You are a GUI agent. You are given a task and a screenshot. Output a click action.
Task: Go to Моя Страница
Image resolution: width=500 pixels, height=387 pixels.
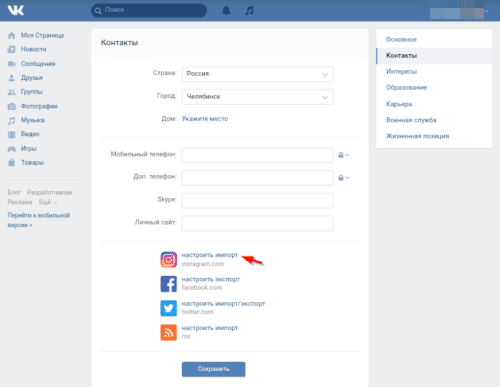pyautogui.click(x=42, y=35)
